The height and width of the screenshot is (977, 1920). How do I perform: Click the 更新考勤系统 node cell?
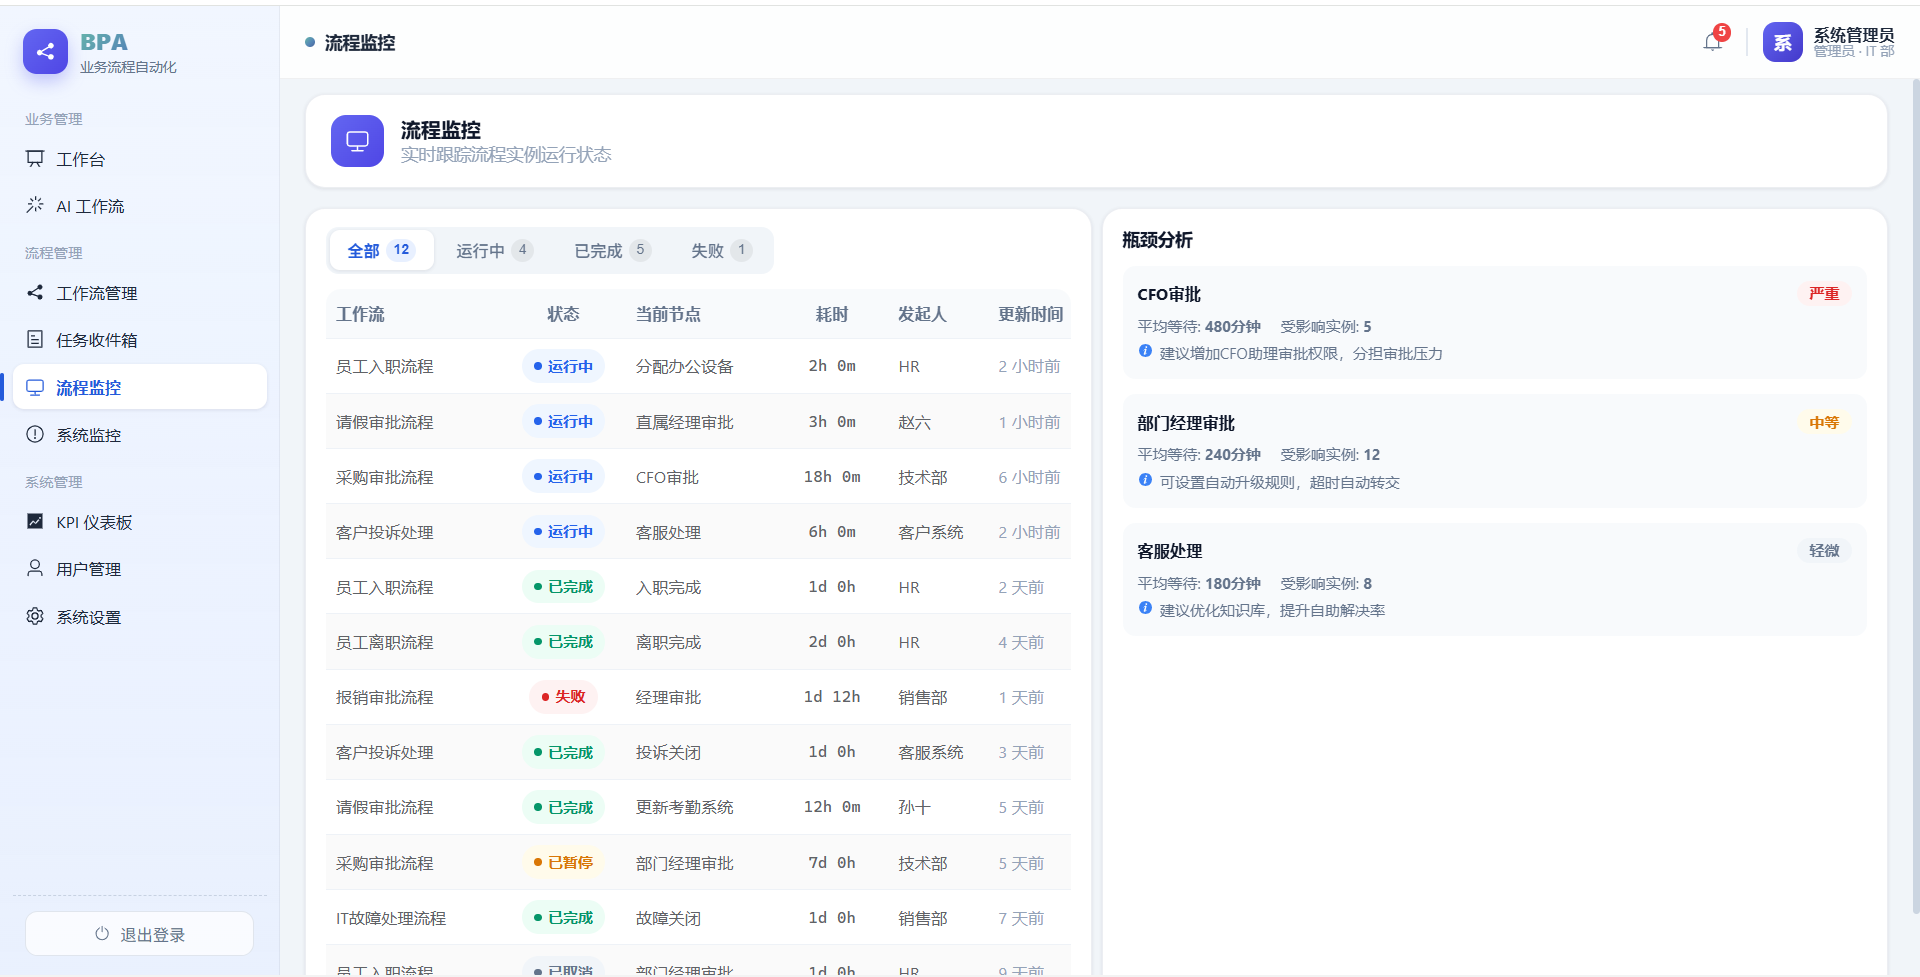[685, 807]
